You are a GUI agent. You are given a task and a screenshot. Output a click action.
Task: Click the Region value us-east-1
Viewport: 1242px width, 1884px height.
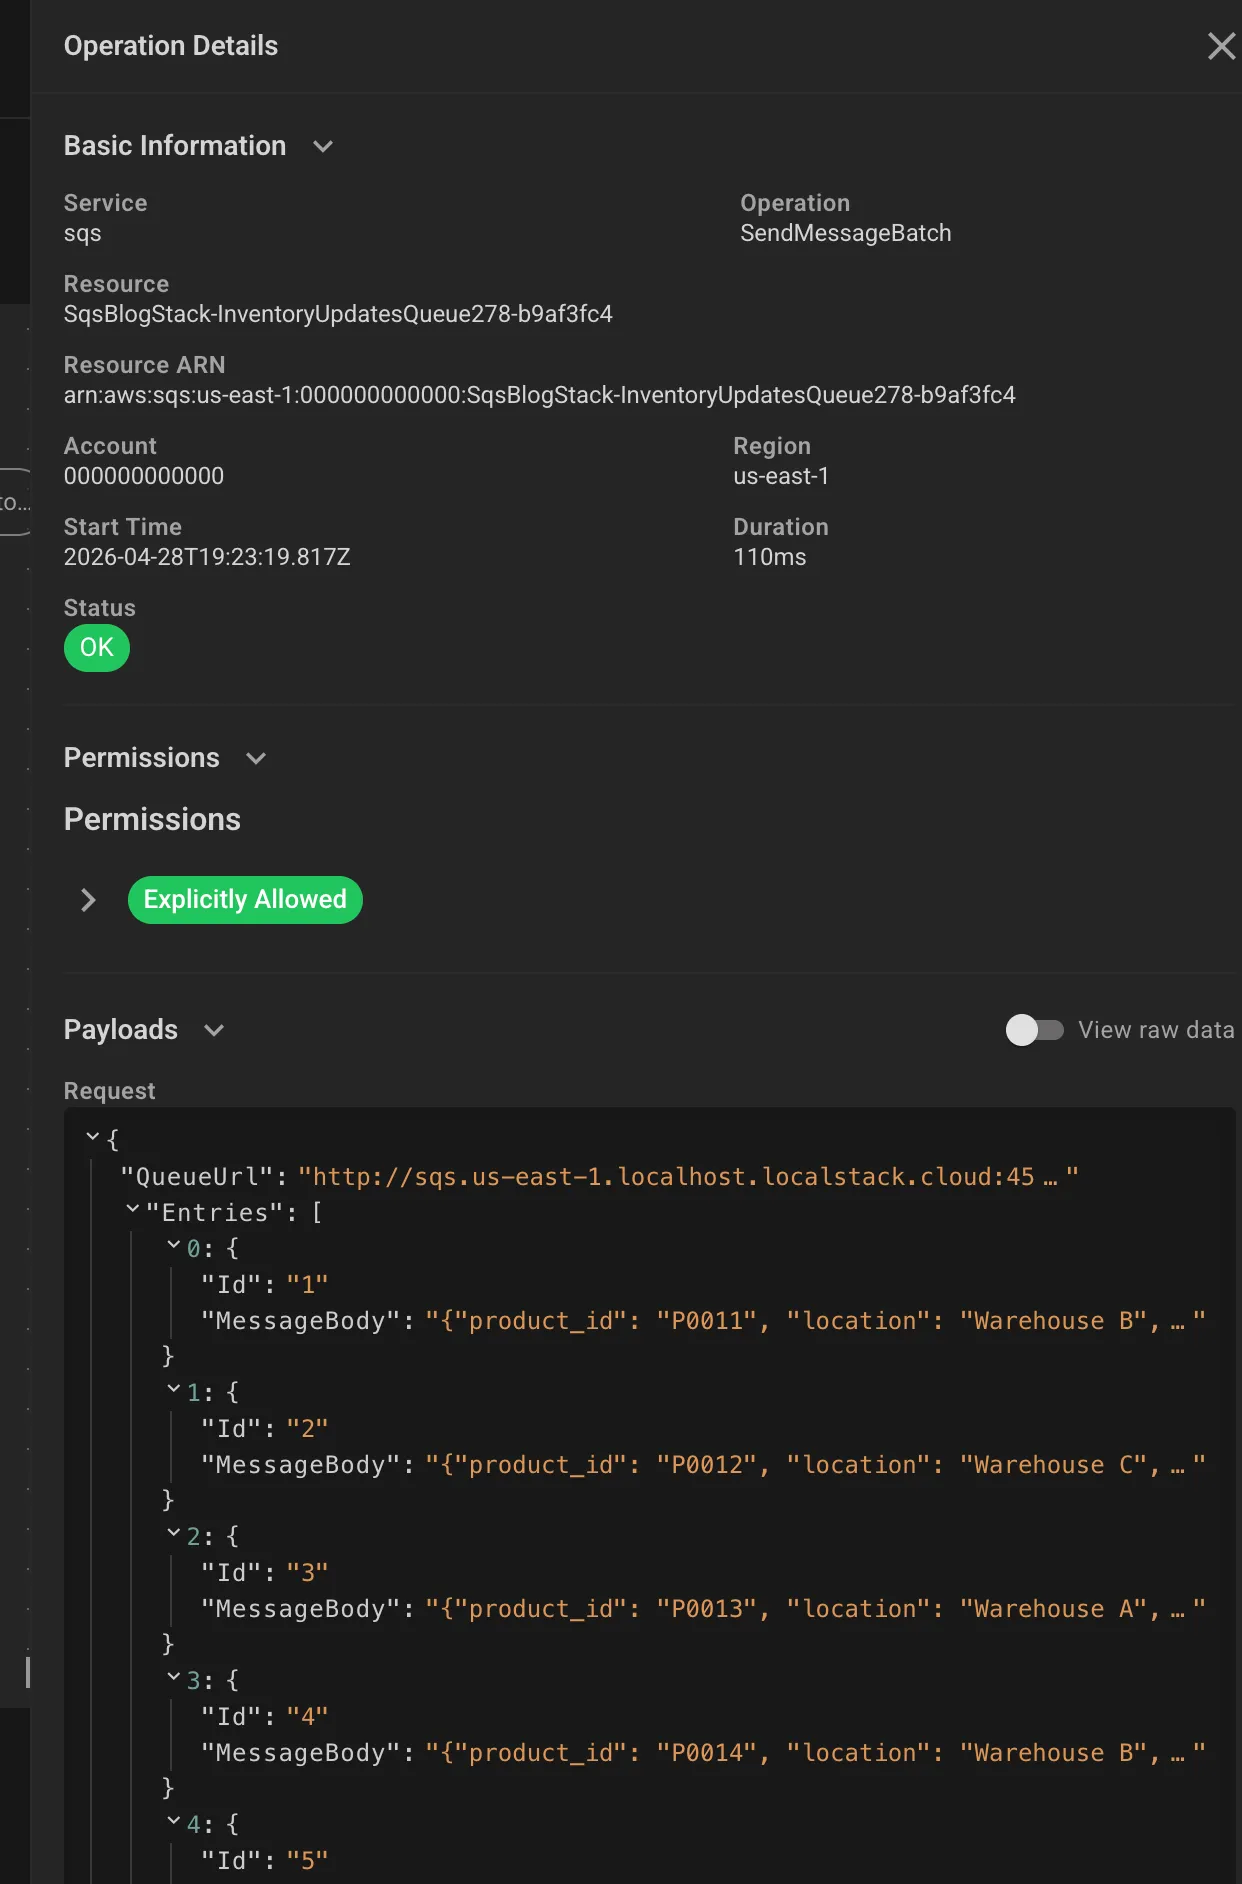(781, 476)
